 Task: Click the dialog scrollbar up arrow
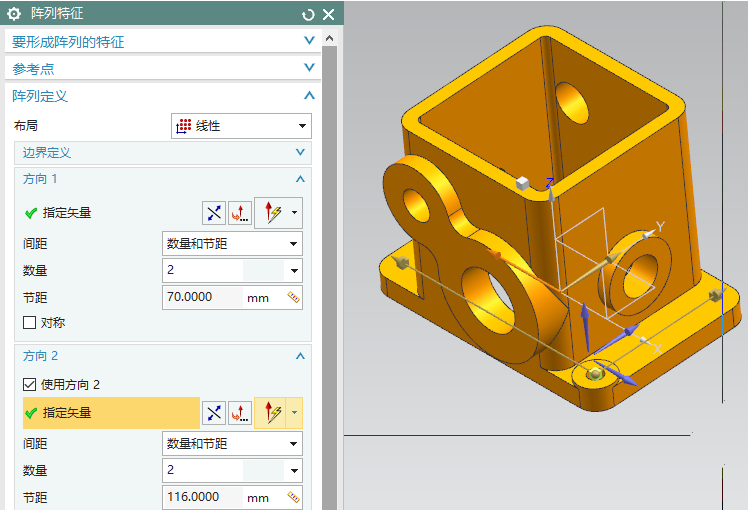click(329, 38)
